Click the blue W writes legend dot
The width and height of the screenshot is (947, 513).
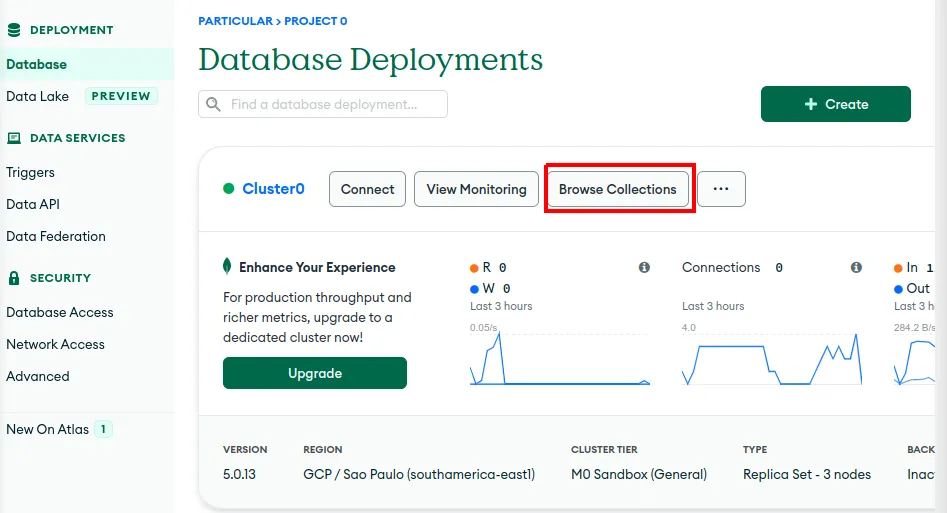coord(474,289)
